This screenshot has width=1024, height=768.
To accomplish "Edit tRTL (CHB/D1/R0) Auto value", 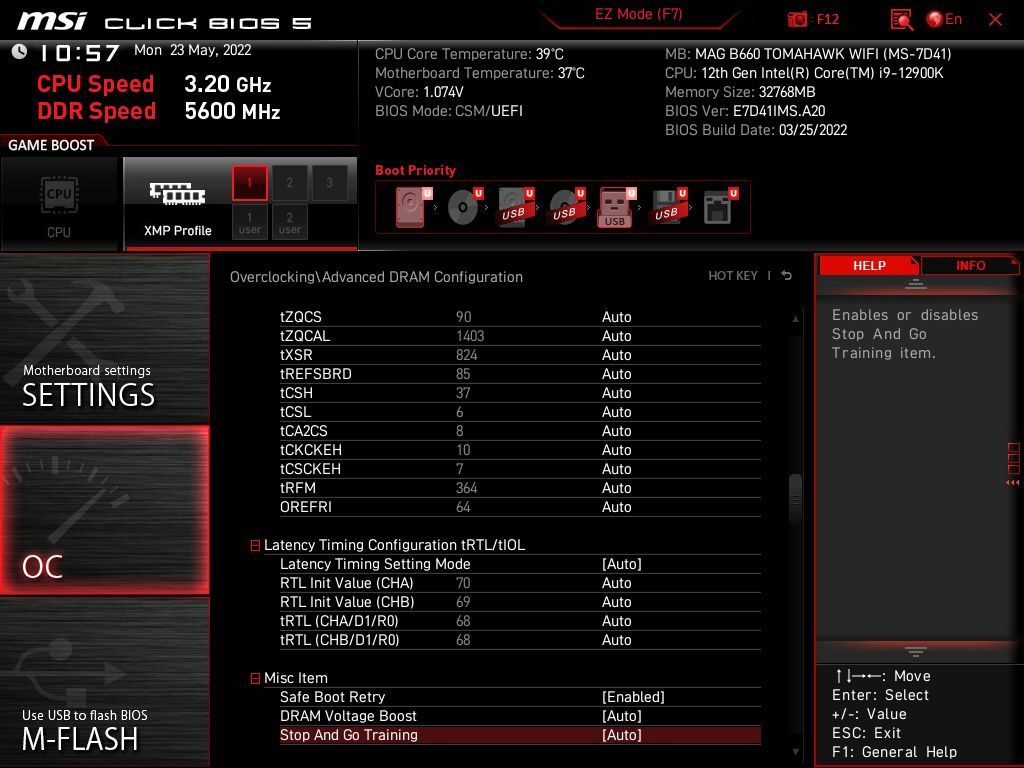I will point(616,640).
